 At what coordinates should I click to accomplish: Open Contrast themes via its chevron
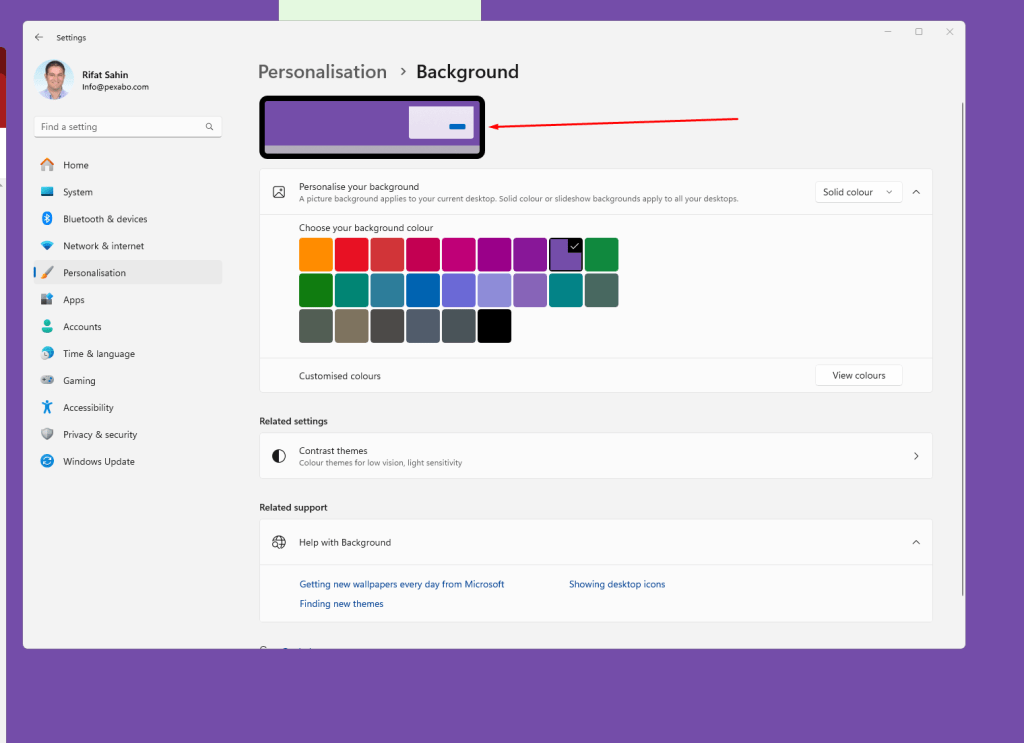pyautogui.click(x=916, y=456)
